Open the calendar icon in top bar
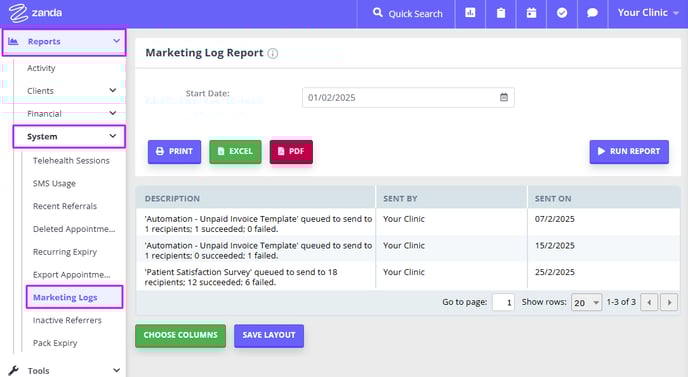688x377 pixels. [x=531, y=13]
